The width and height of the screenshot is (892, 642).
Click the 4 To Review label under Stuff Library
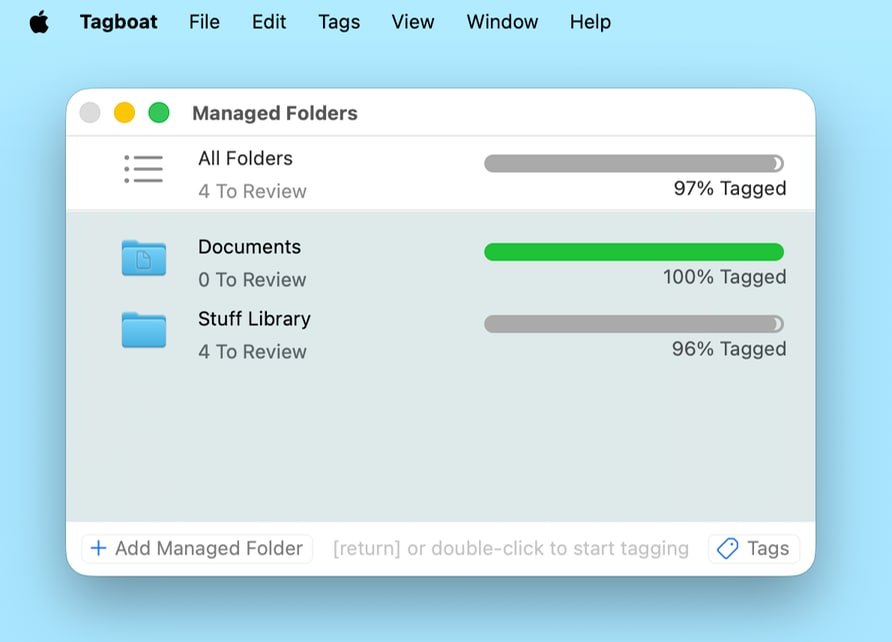click(252, 351)
